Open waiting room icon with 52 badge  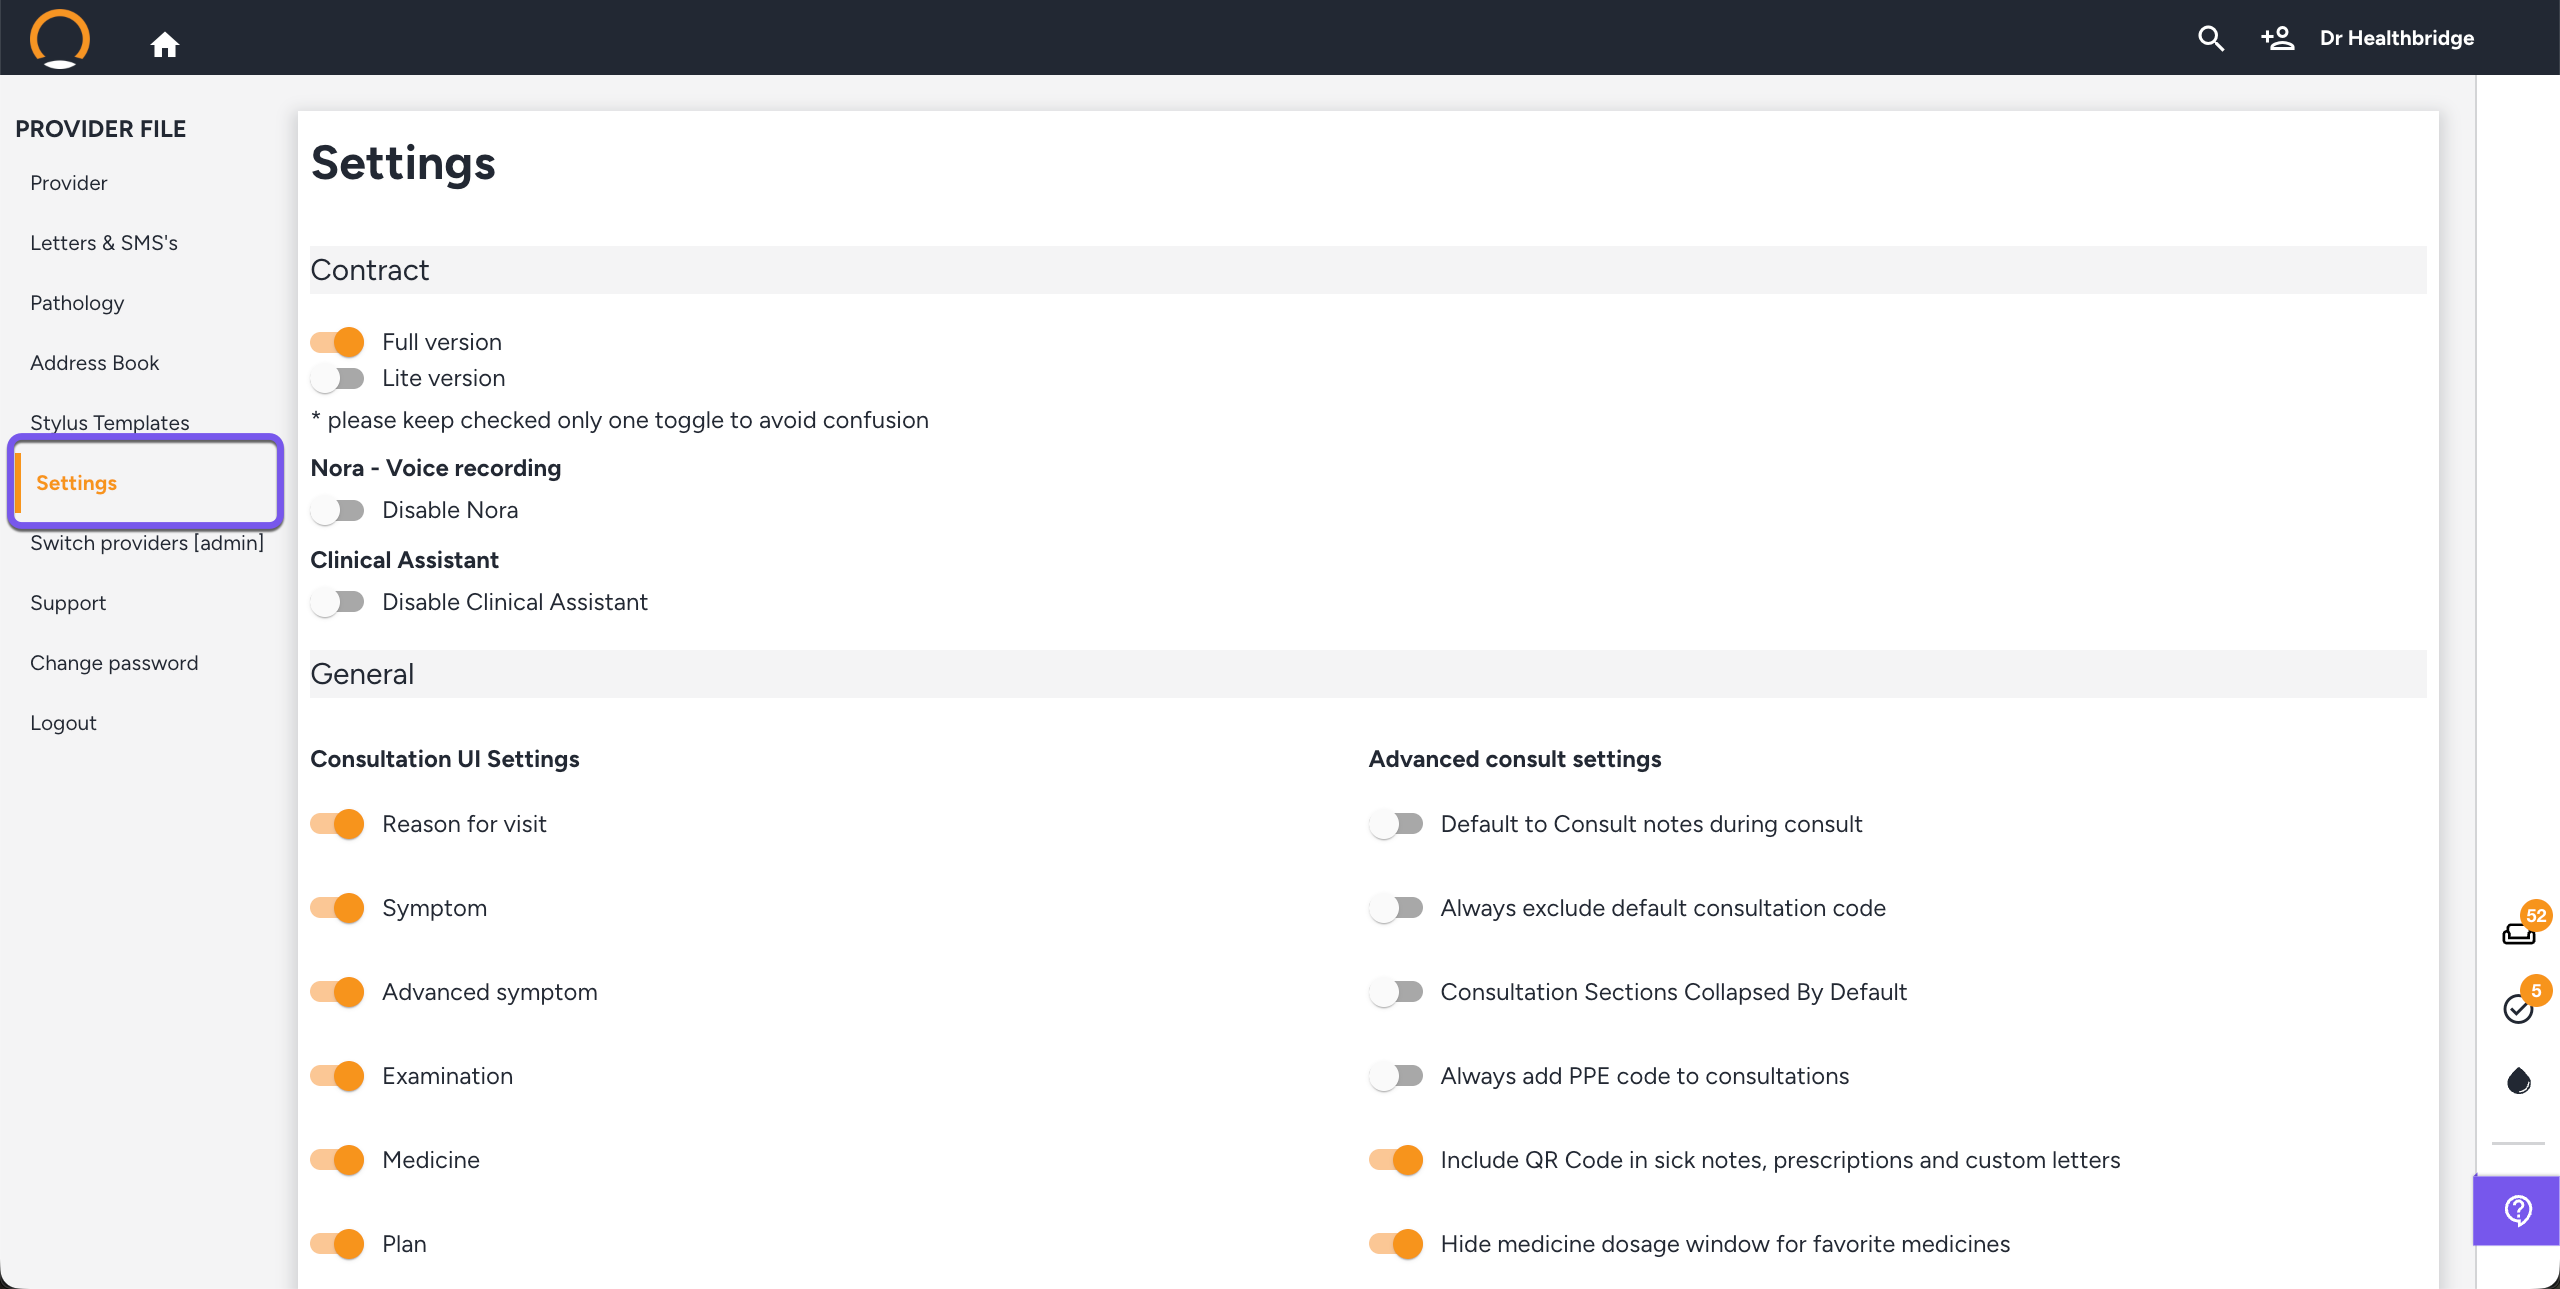(2518, 932)
